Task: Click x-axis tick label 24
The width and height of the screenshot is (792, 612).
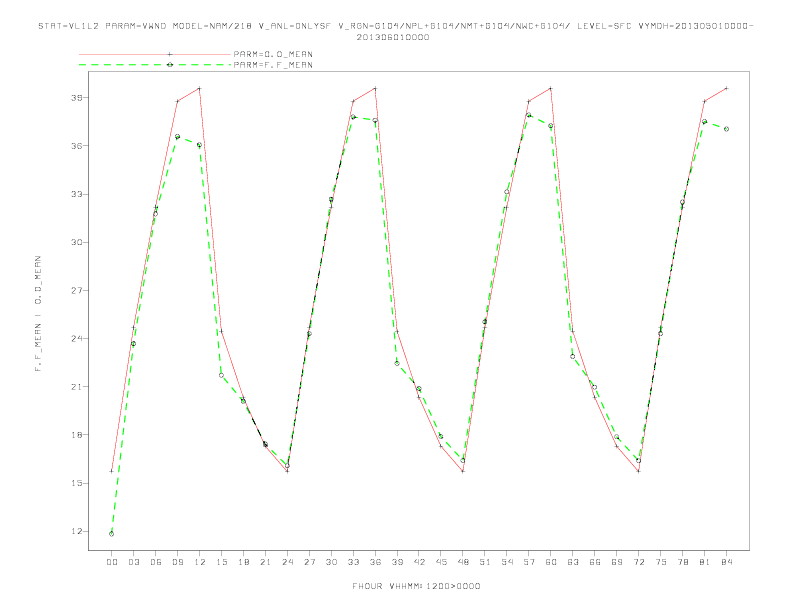Action: (287, 562)
